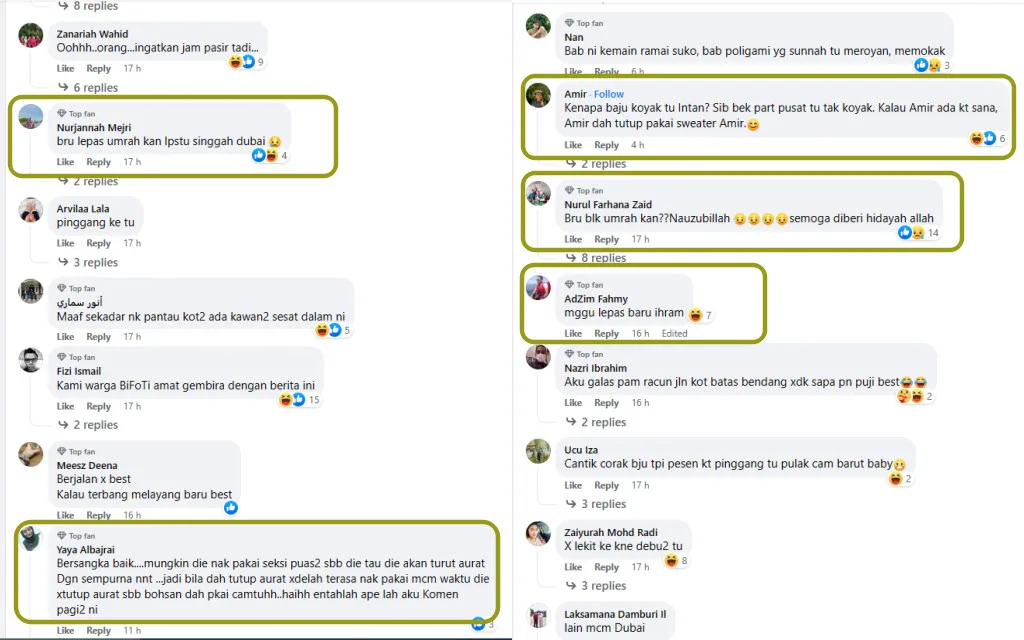Like Arvilaa Lala's comment
The height and width of the screenshot is (640, 1024).
point(65,243)
